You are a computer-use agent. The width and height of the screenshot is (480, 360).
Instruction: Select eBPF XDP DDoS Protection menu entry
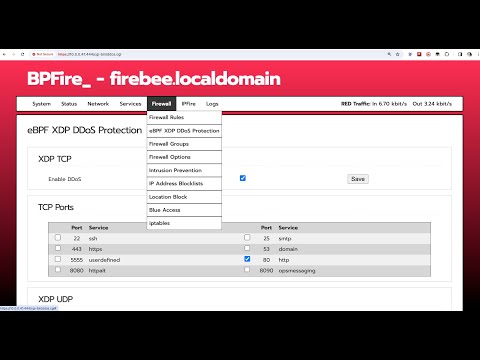pos(184,131)
